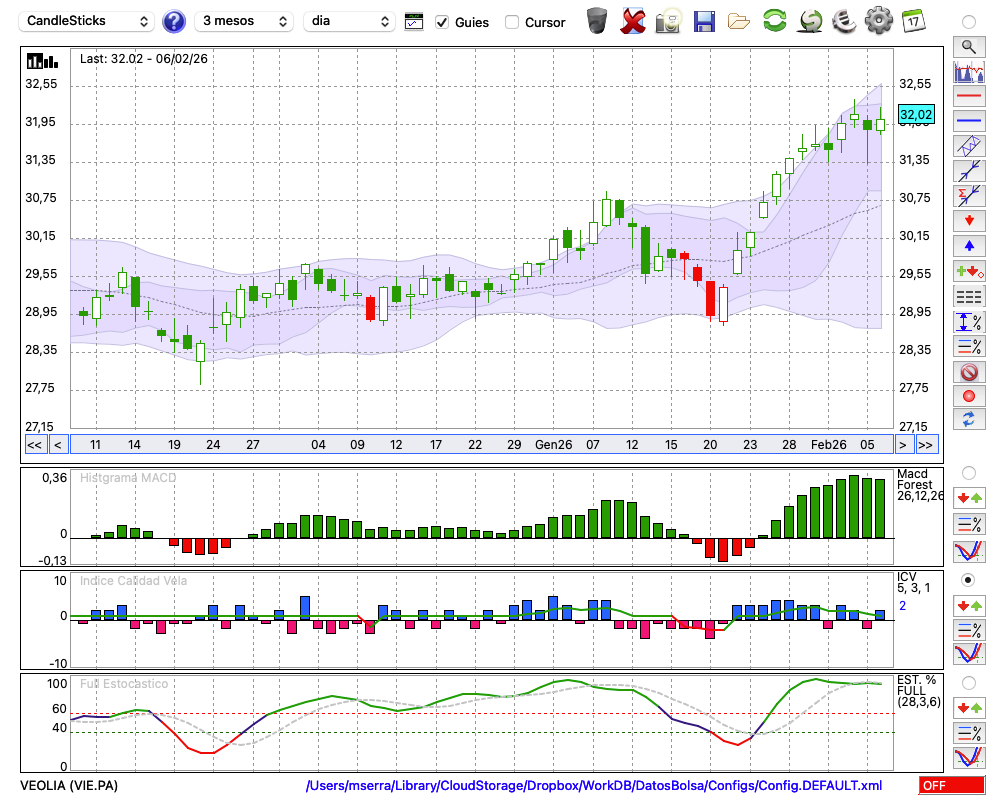This screenshot has width=1000, height=800.
Task: Select the ICV panel radio button
Action: (969, 580)
